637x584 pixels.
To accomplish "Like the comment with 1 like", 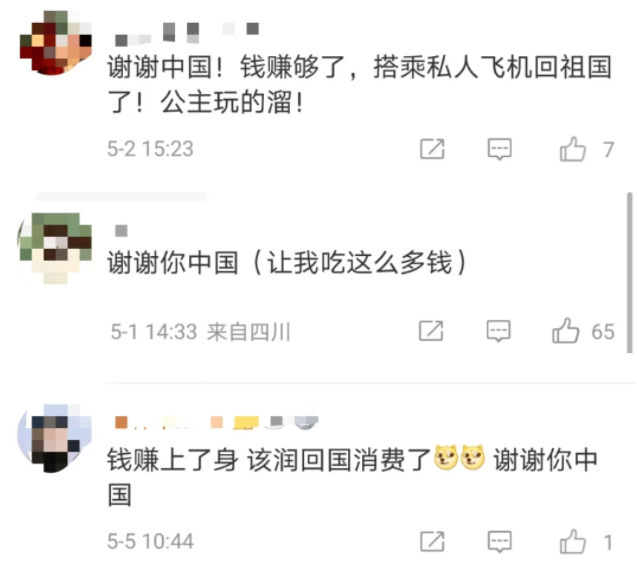I will coord(572,542).
